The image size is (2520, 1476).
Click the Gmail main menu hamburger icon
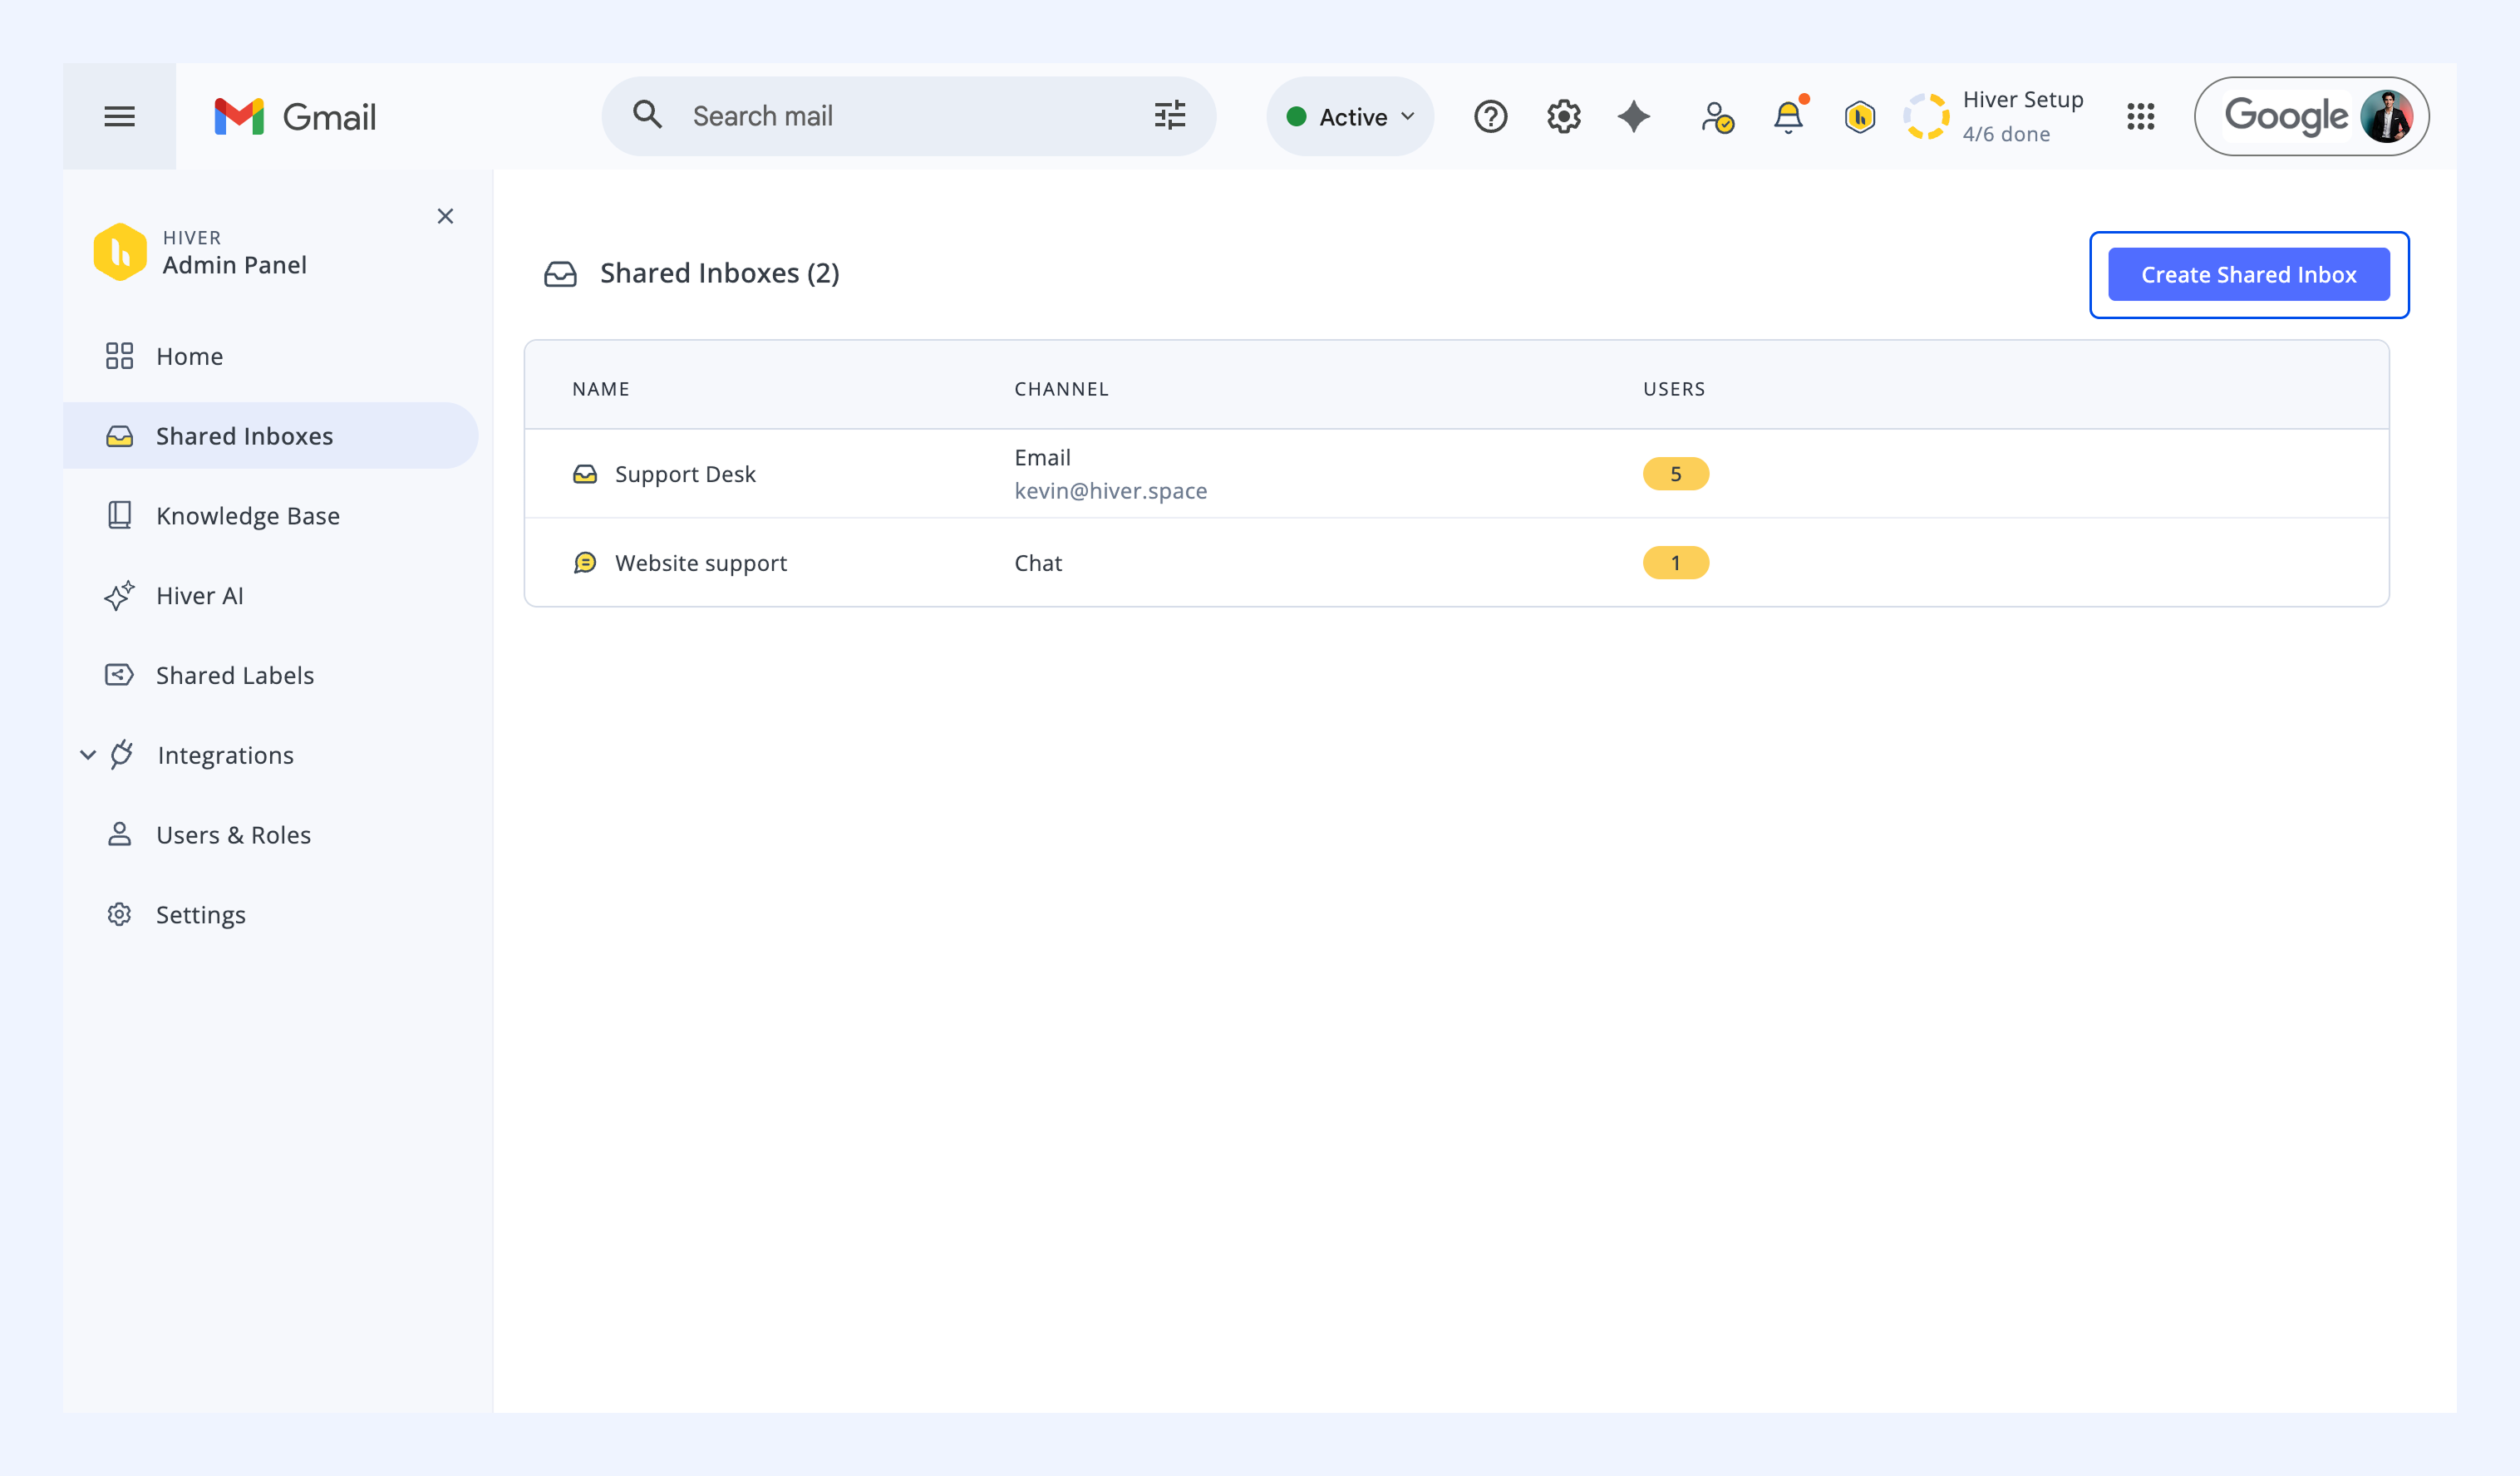119,116
